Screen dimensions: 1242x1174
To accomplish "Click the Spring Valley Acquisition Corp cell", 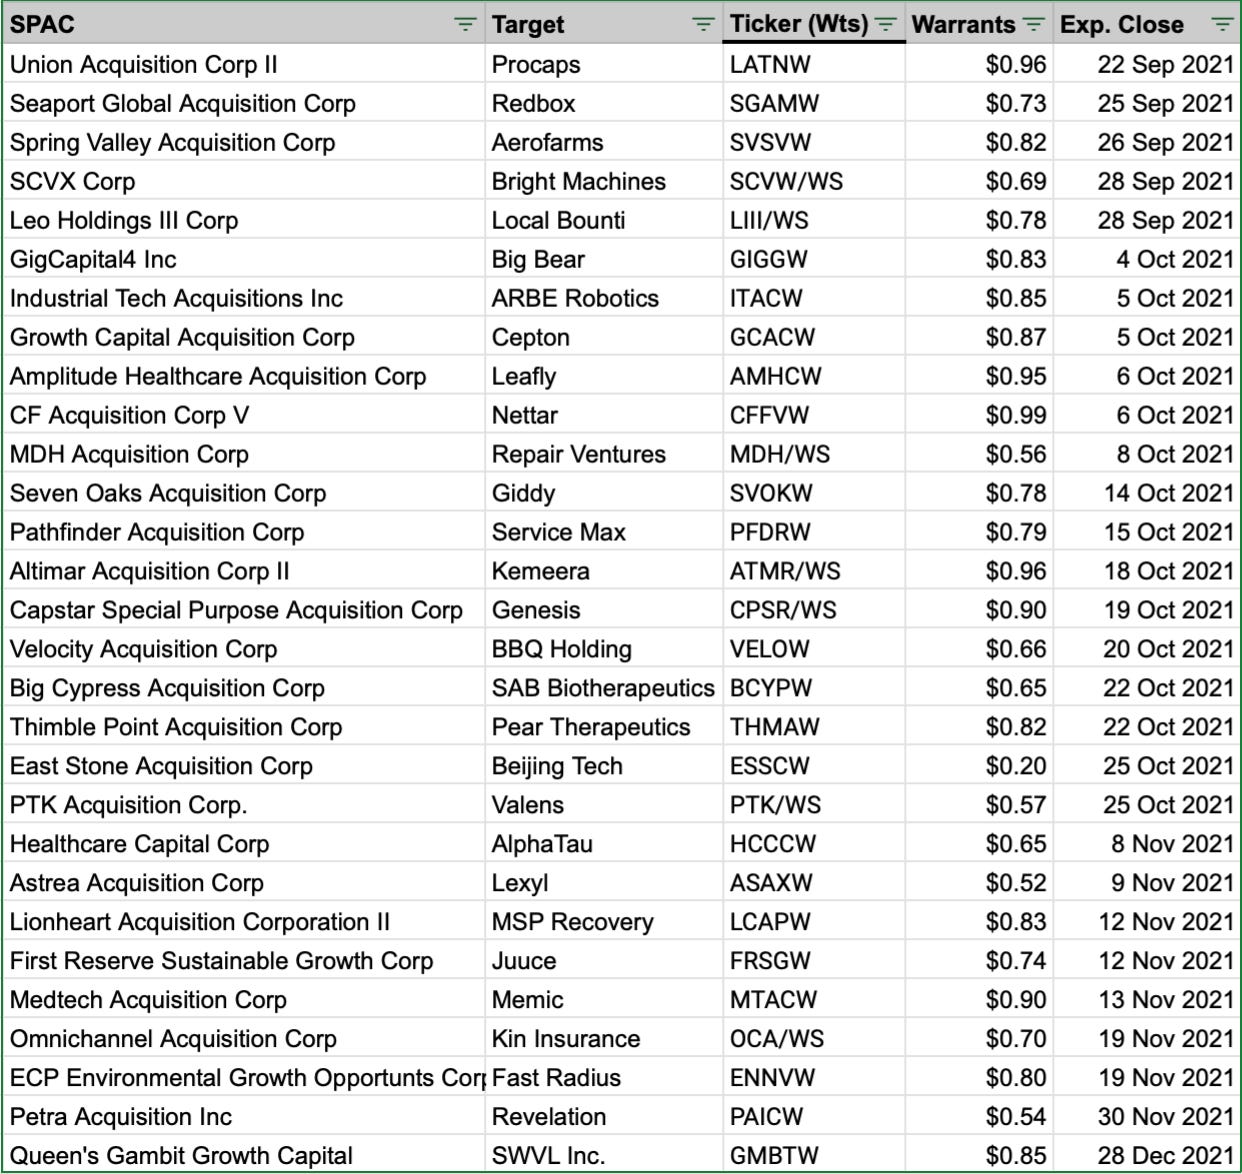I will (244, 143).
